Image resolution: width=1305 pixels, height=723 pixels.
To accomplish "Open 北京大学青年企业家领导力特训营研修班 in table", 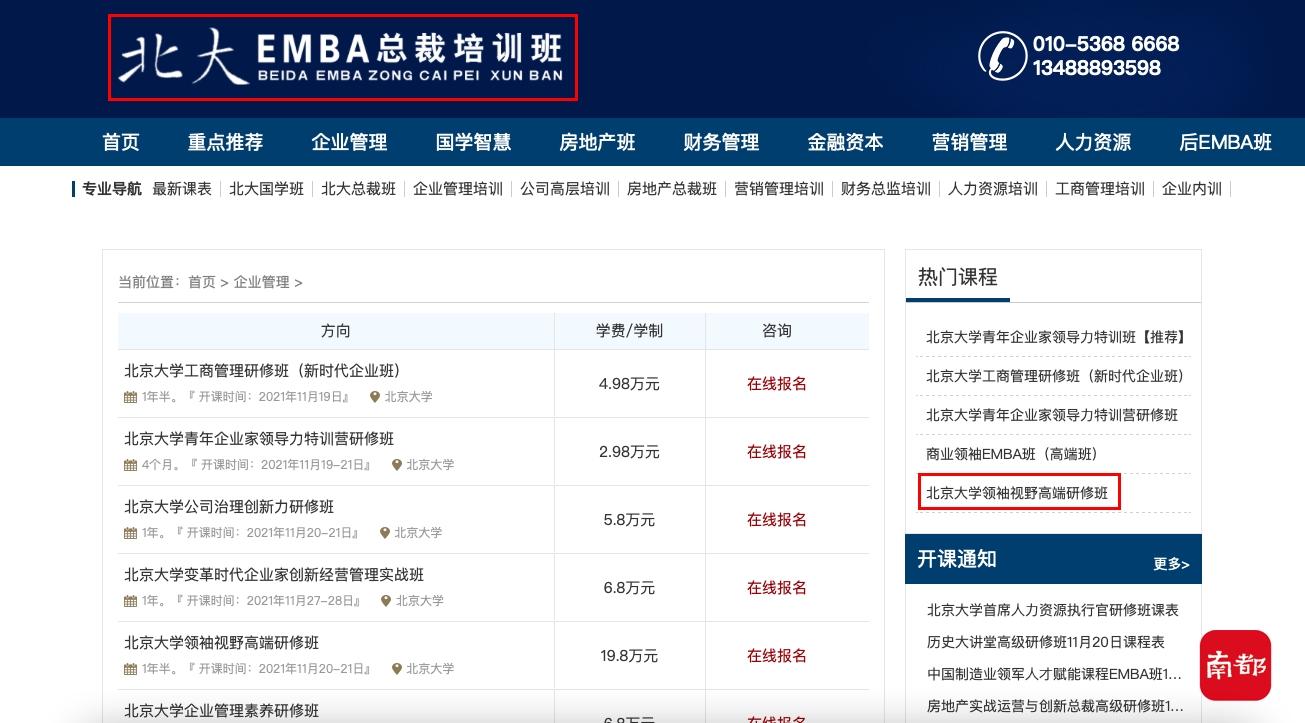I will pyautogui.click(x=259, y=439).
